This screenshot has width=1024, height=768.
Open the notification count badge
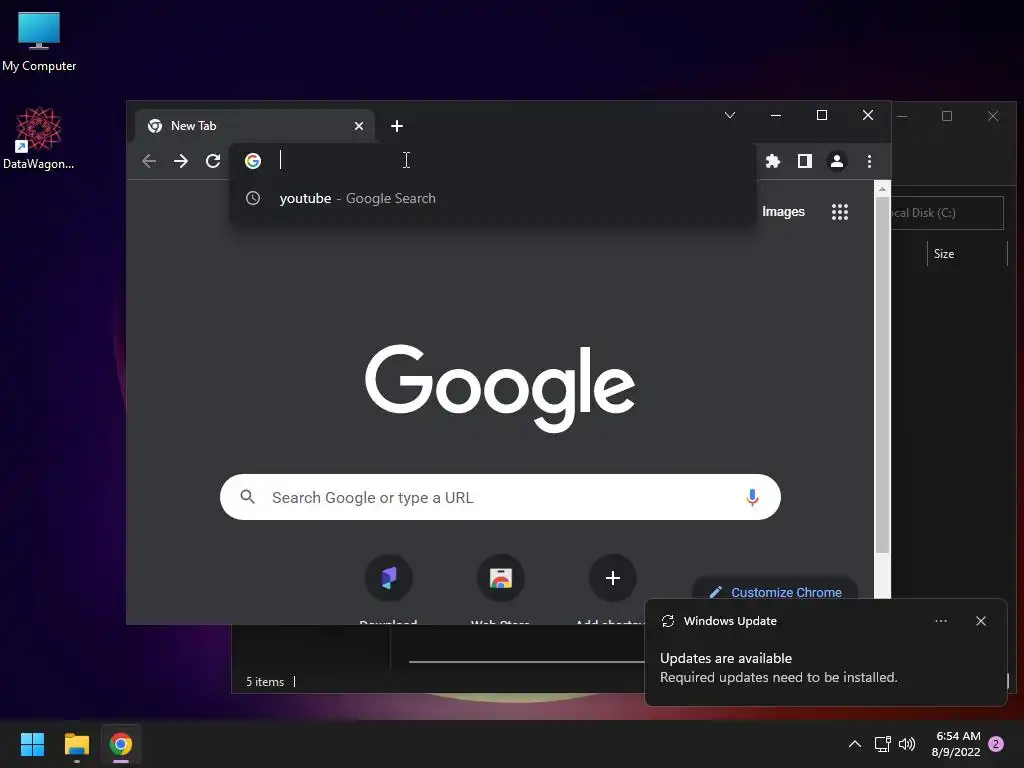click(x=996, y=744)
